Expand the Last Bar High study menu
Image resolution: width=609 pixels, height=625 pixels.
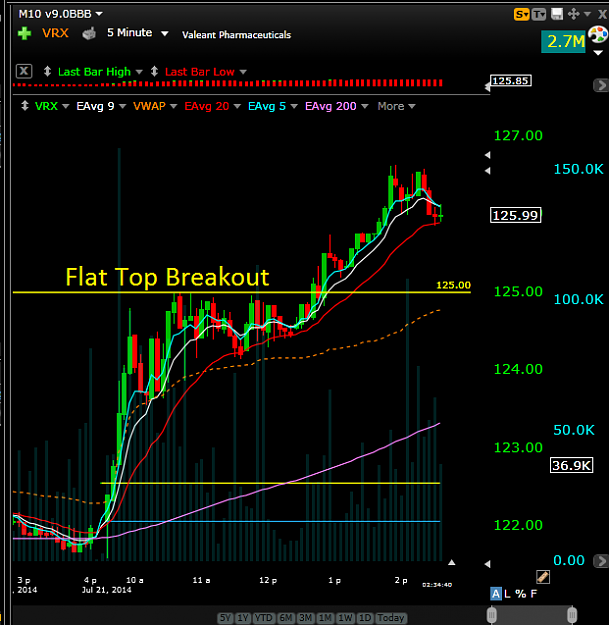pyautogui.click(x=139, y=72)
